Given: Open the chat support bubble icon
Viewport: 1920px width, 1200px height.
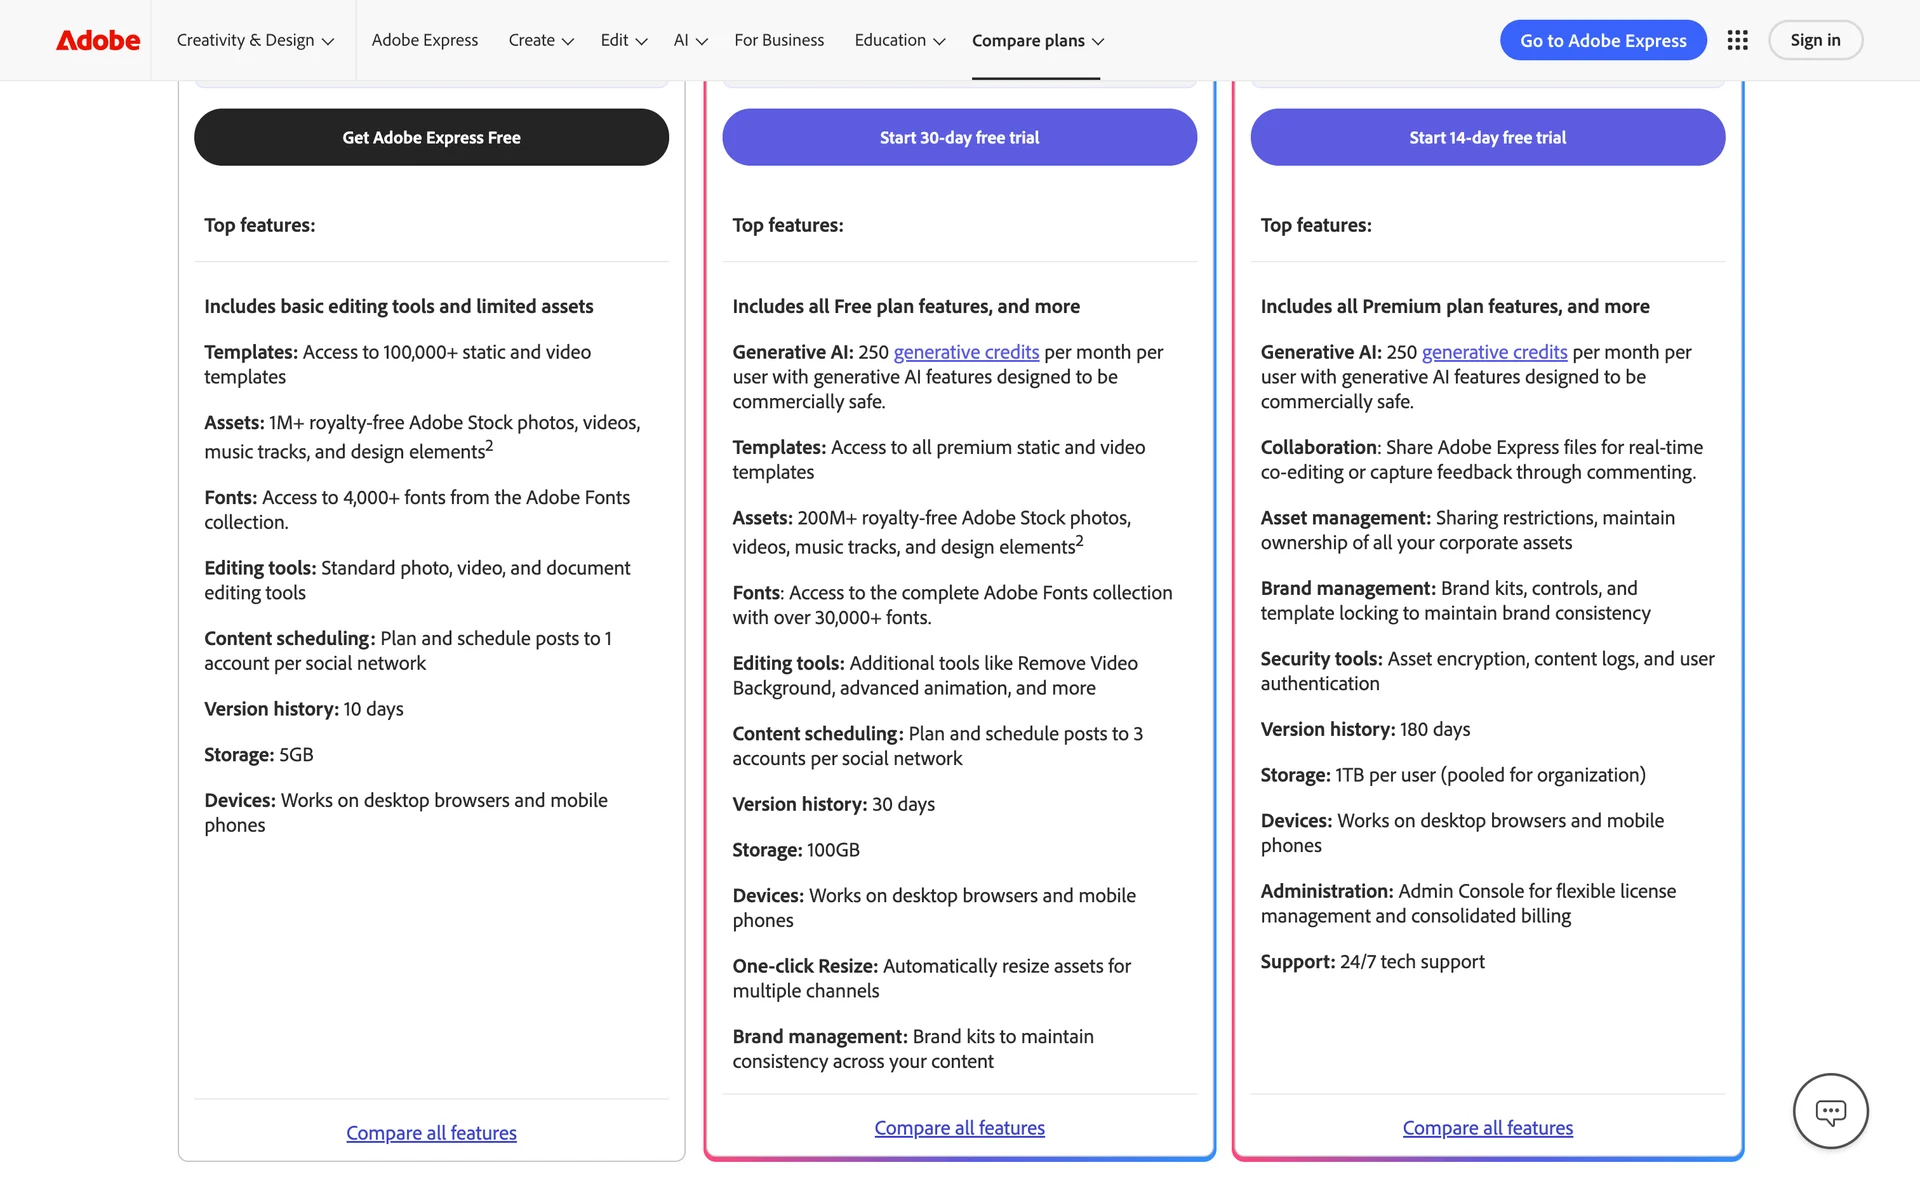Looking at the screenshot, I should [x=1830, y=1111].
